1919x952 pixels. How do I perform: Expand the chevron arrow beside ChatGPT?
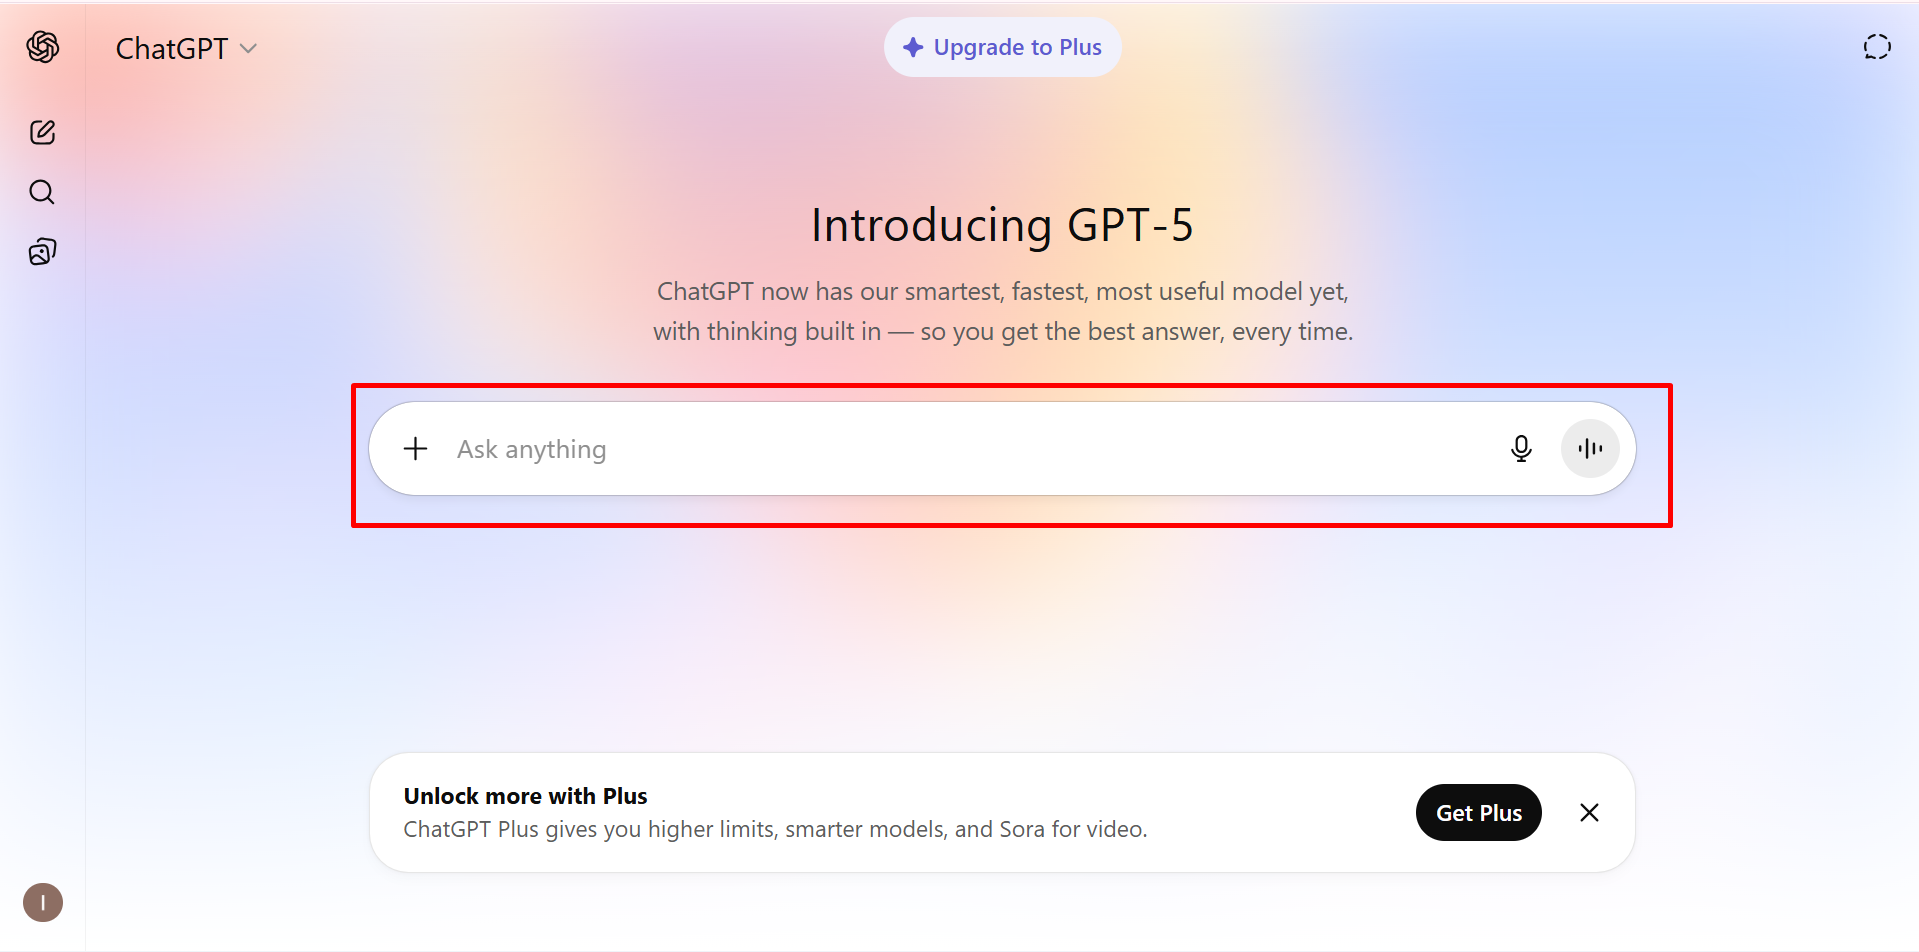pyautogui.click(x=249, y=49)
